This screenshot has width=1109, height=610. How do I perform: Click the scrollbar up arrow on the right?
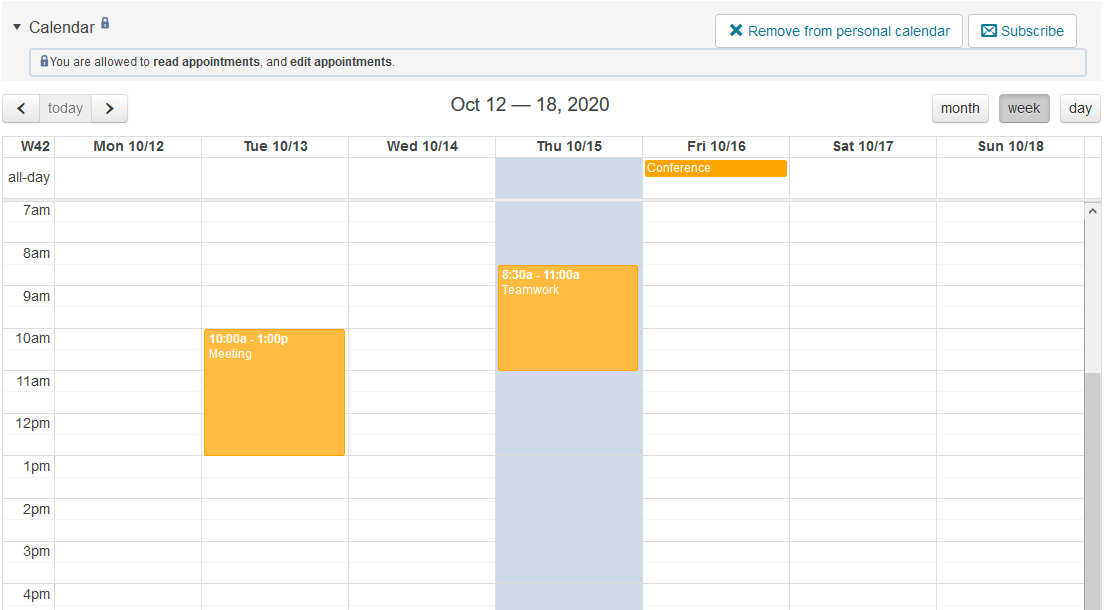coord(1092,210)
